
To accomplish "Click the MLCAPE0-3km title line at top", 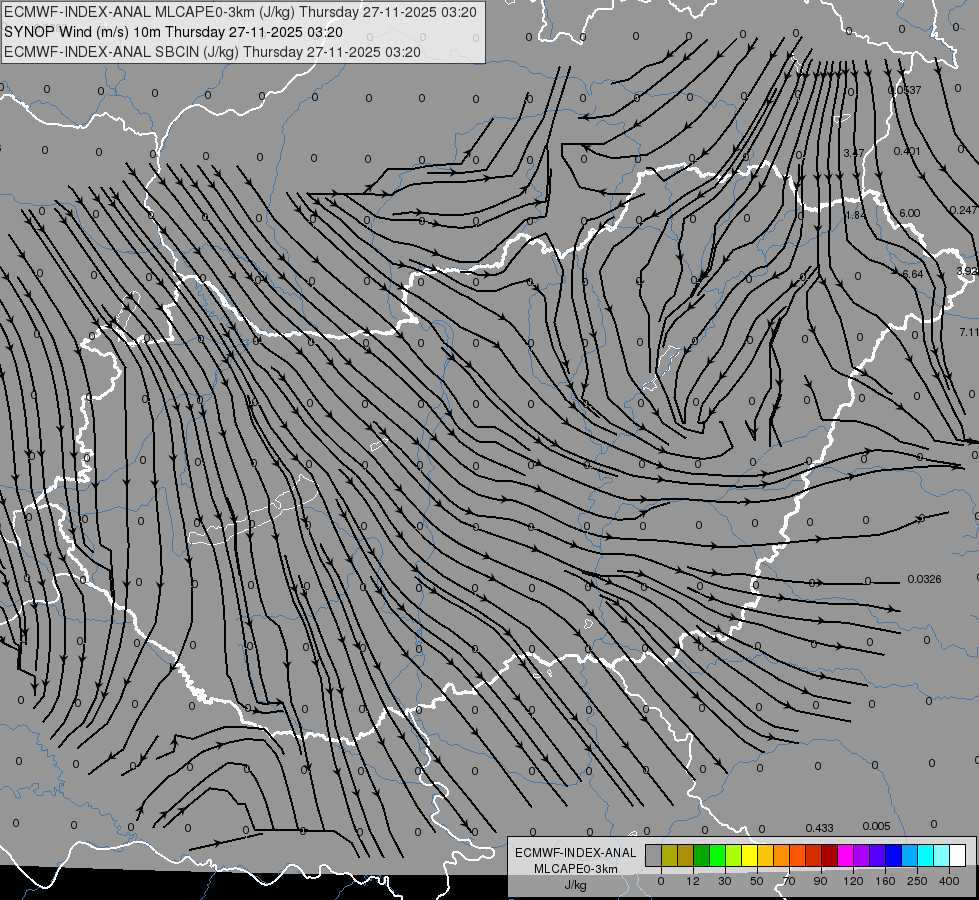I will click(240, 12).
